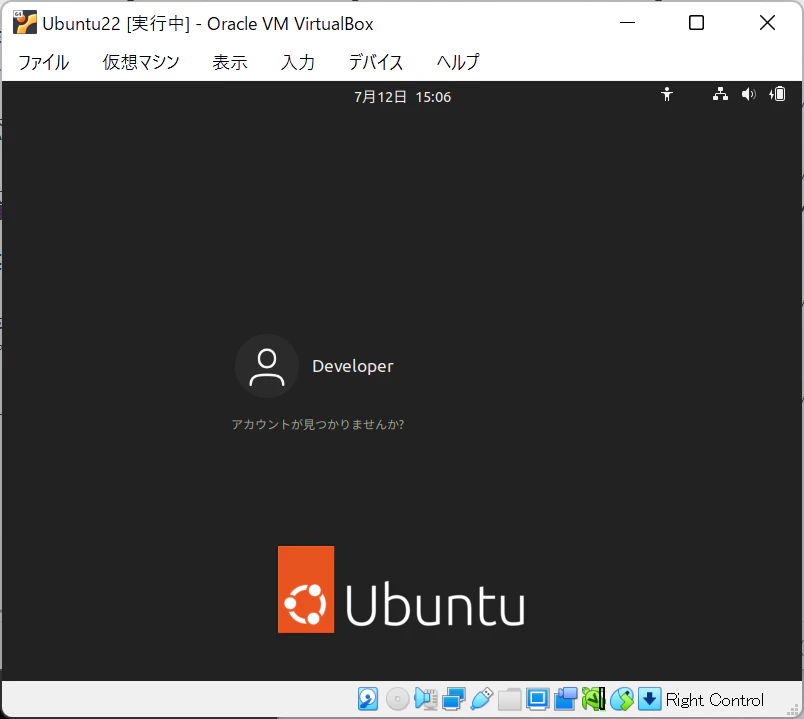Click the volume speaker icon in Ubuntu top bar
This screenshot has width=804, height=719.
(x=749, y=94)
